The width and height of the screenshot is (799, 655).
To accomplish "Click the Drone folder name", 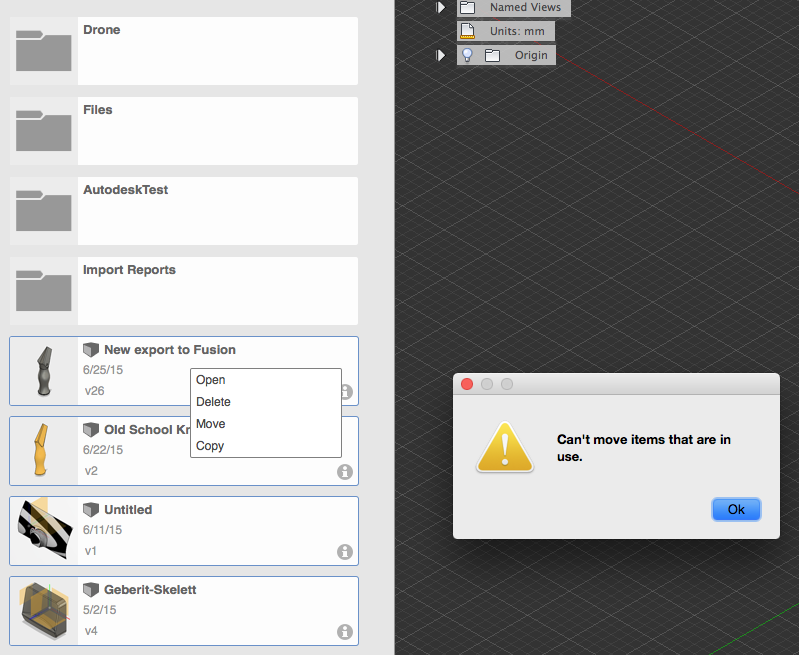I will pyautogui.click(x=102, y=30).
